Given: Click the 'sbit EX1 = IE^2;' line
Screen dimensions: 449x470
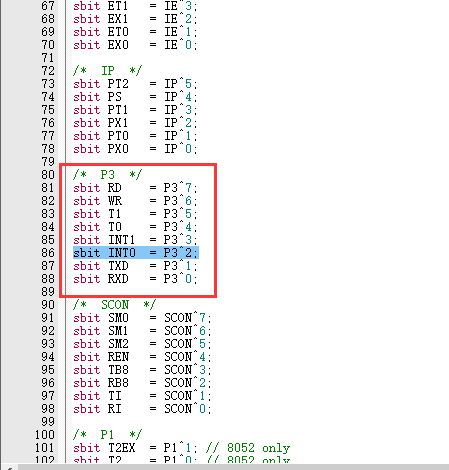Looking at the screenshot, I should (135, 19).
